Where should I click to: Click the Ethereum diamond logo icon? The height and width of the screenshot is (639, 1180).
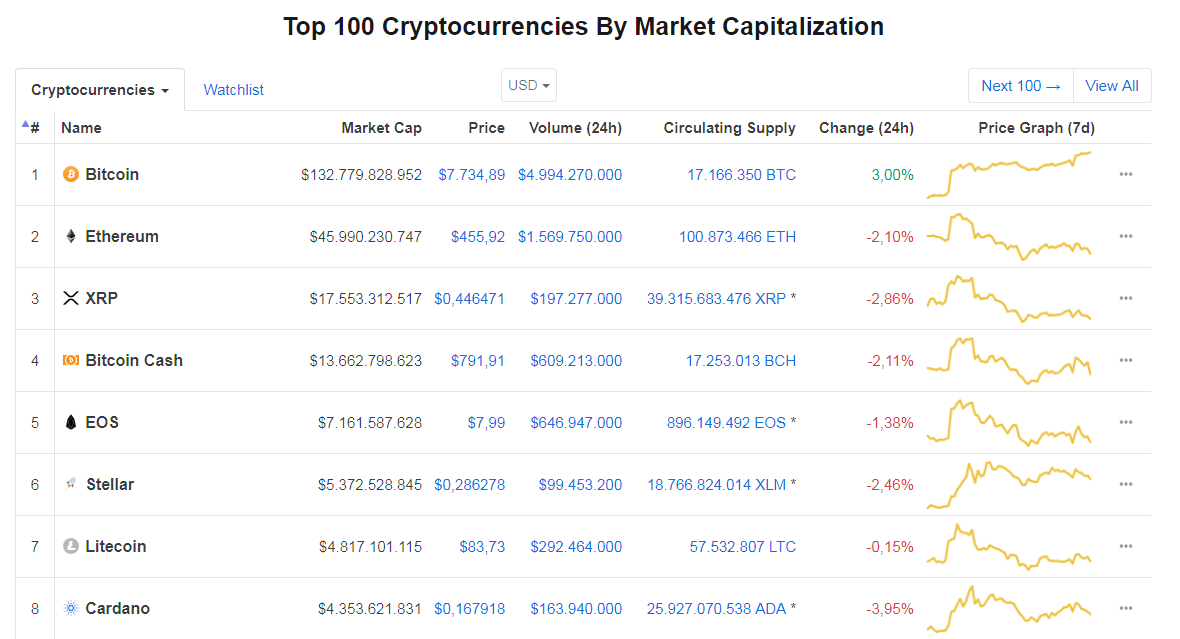(71, 237)
